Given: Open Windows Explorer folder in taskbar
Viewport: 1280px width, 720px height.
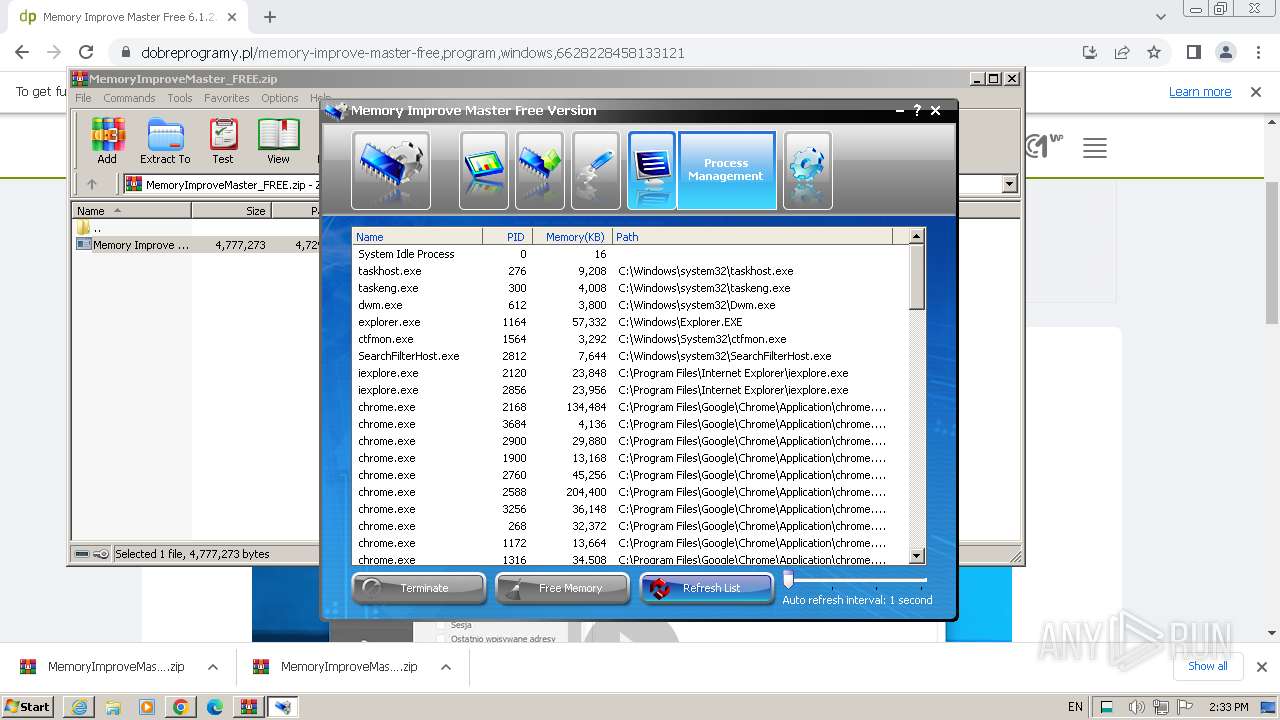Looking at the screenshot, I should pyautogui.click(x=113, y=707).
